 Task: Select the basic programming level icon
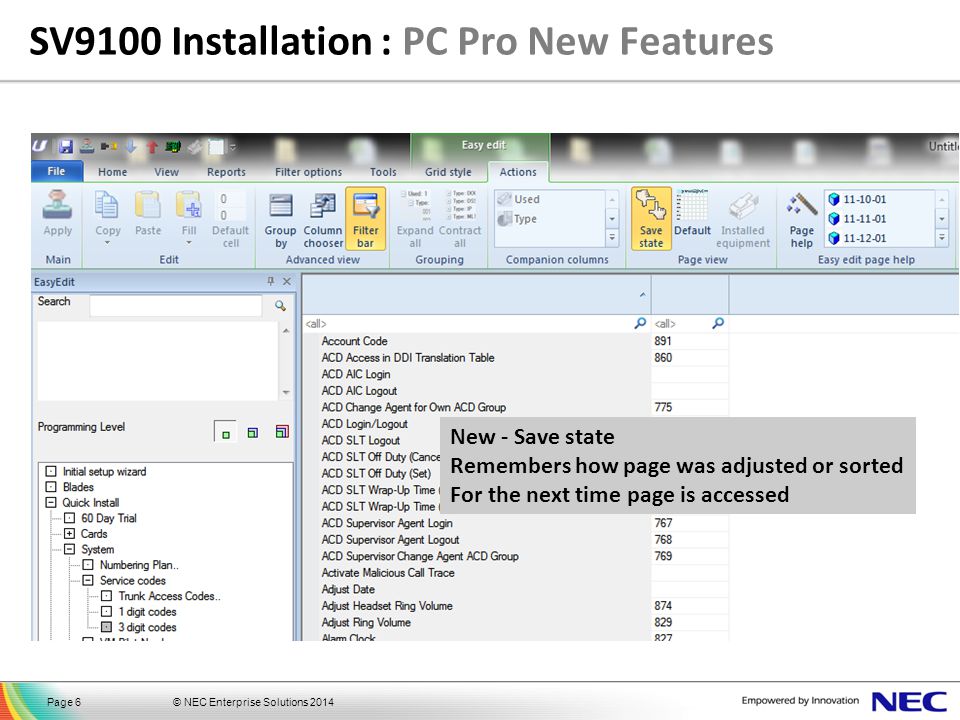tap(225, 432)
